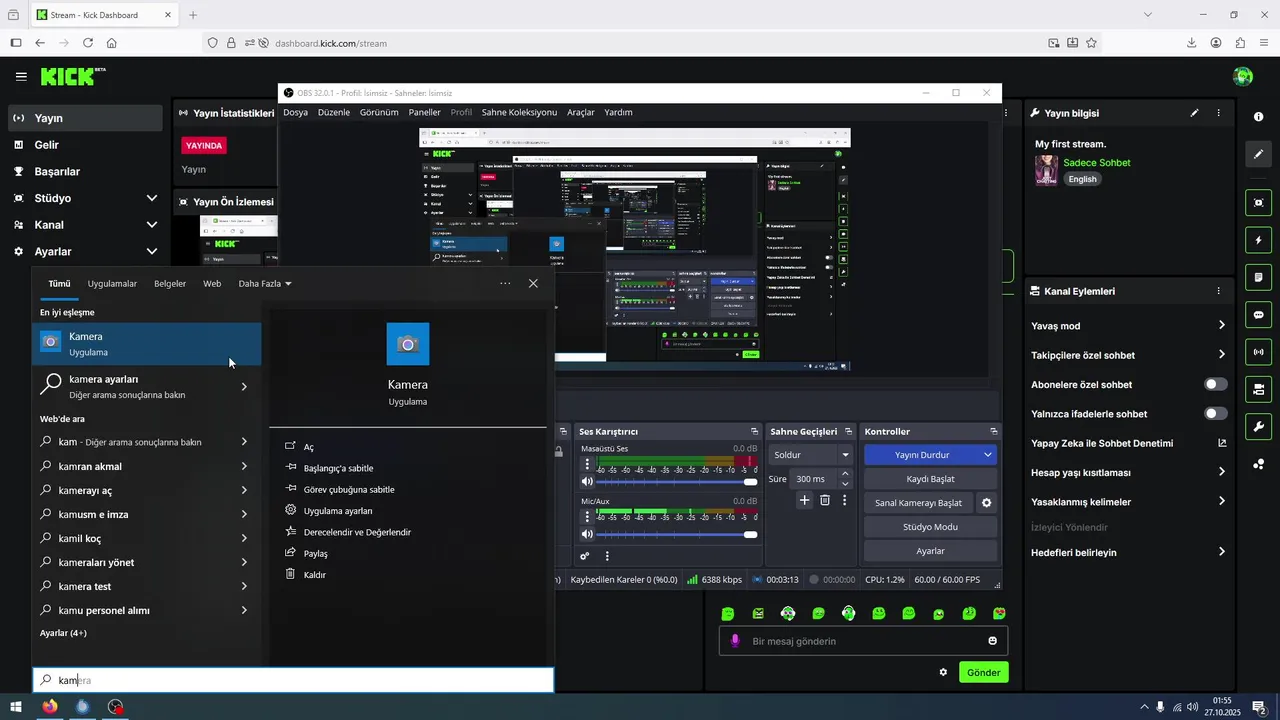This screenshot has height=720, width=1280.
Task: Increase the Süre transition duration stepper
Action: [845, 474]
